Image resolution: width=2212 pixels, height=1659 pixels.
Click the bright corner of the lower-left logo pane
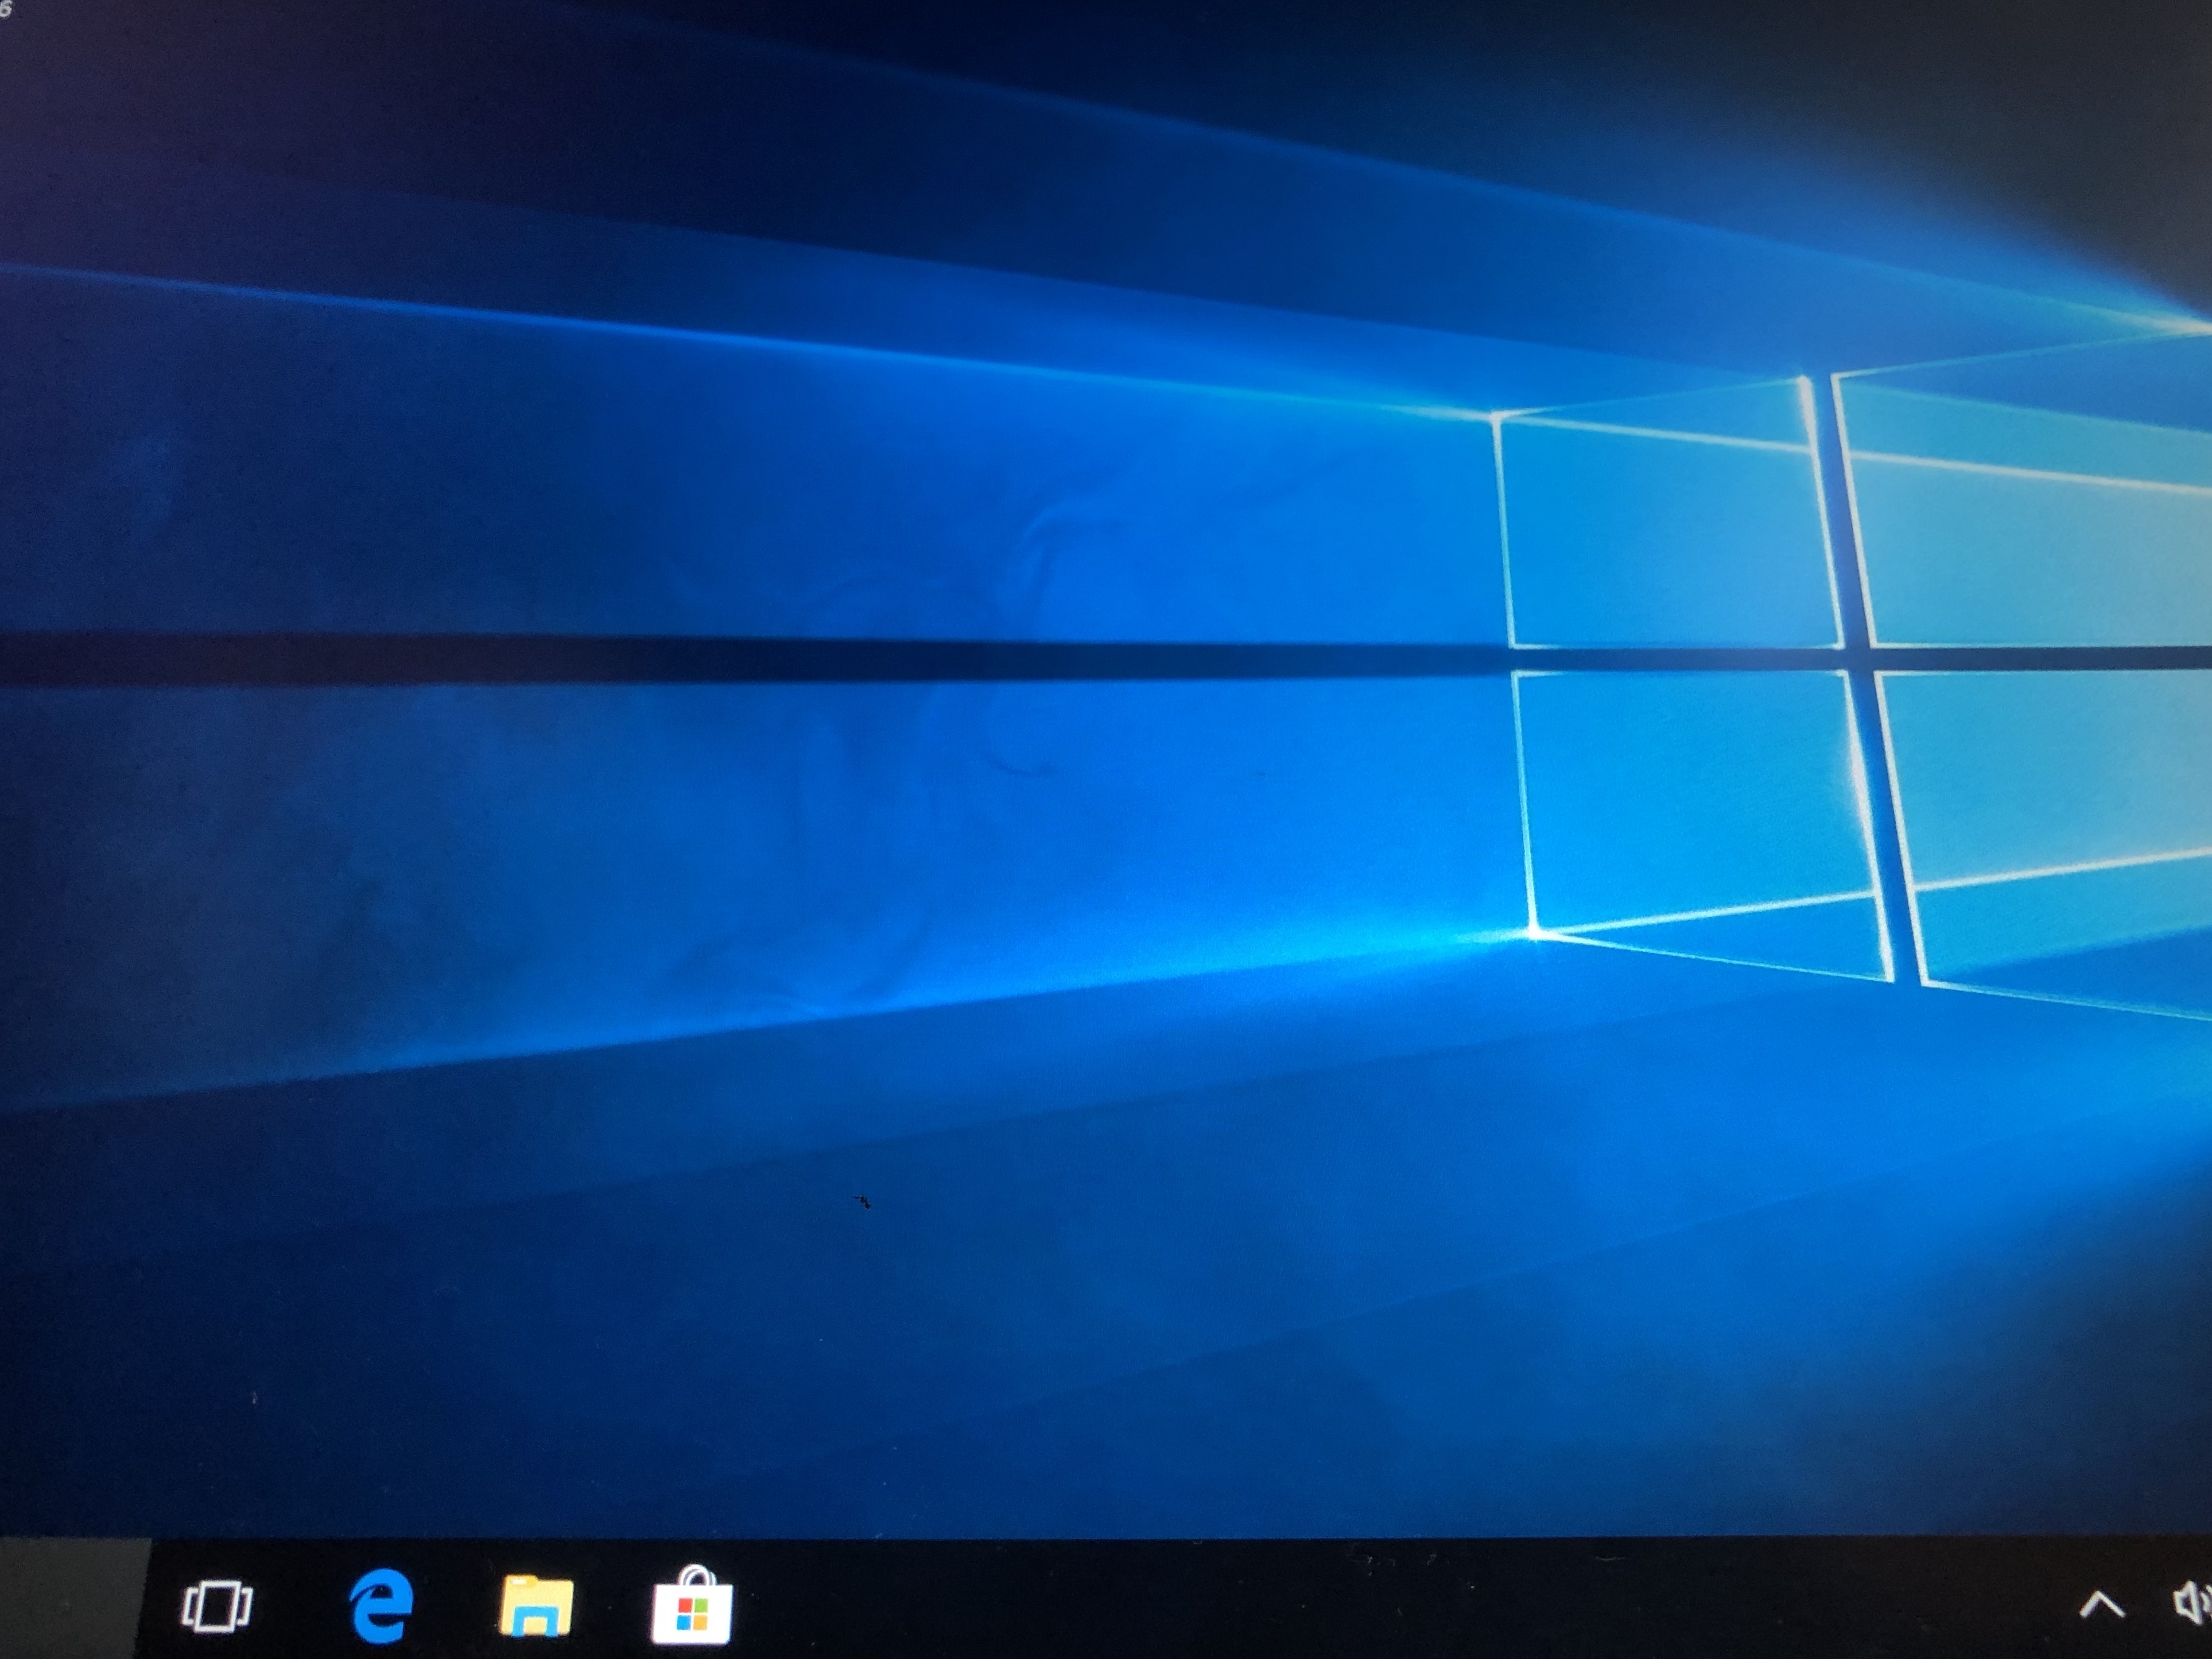1534,932
